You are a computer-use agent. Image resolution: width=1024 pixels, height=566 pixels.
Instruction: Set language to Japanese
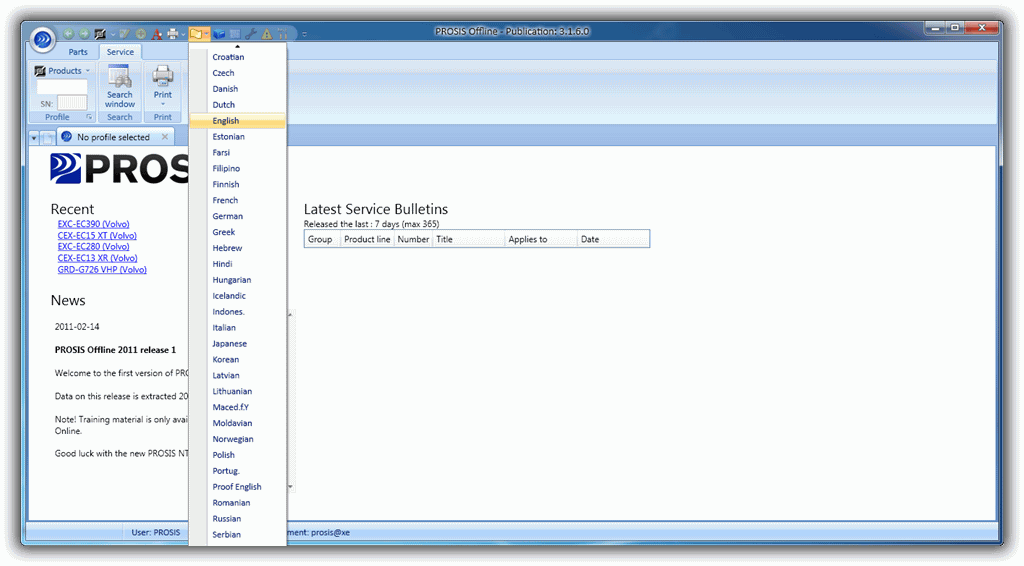[x=238, y=343]
